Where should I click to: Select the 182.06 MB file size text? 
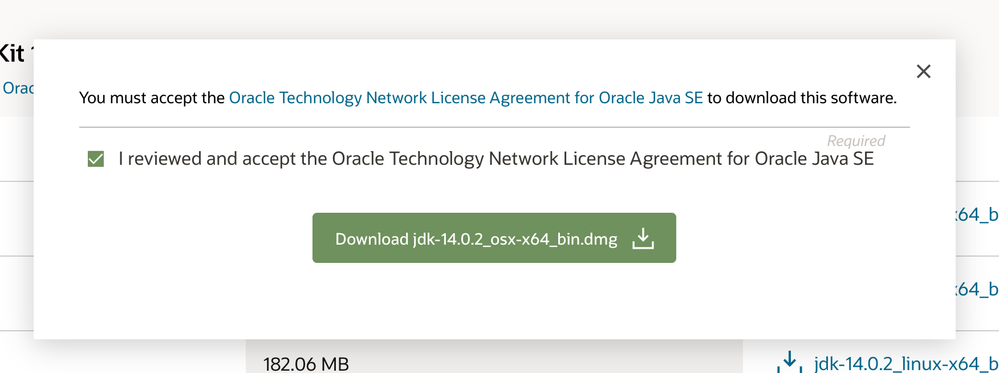pos(306,364)
